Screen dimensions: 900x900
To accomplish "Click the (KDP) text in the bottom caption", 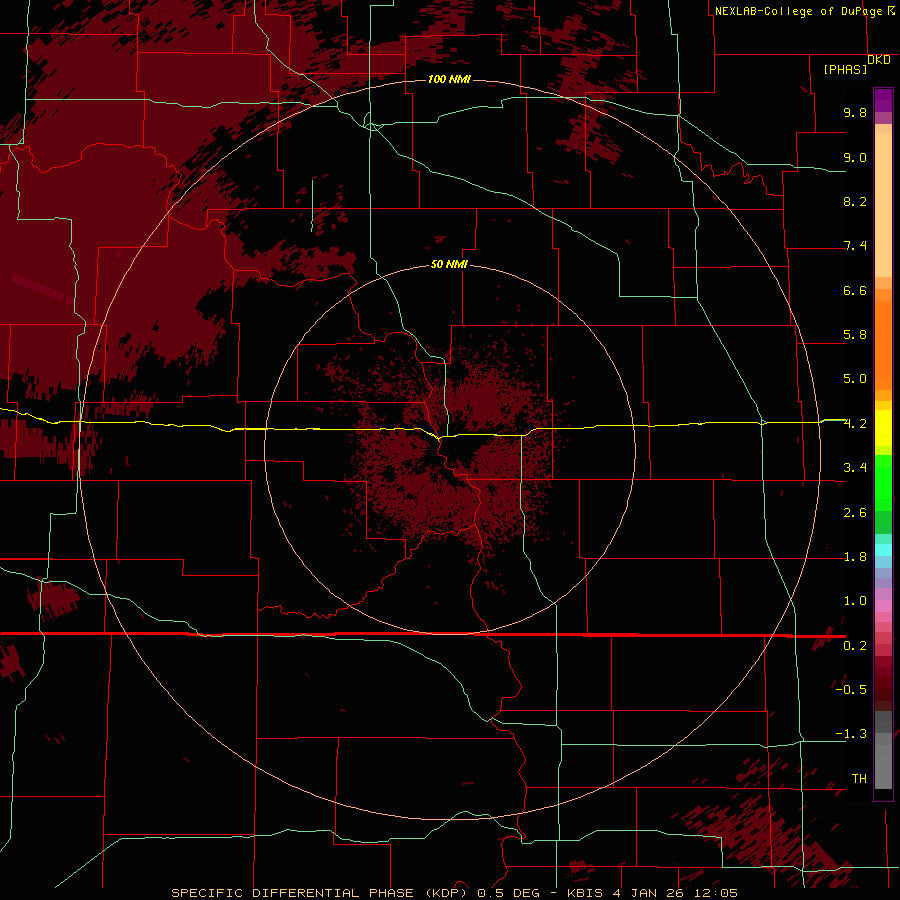I will pos(447,893).
